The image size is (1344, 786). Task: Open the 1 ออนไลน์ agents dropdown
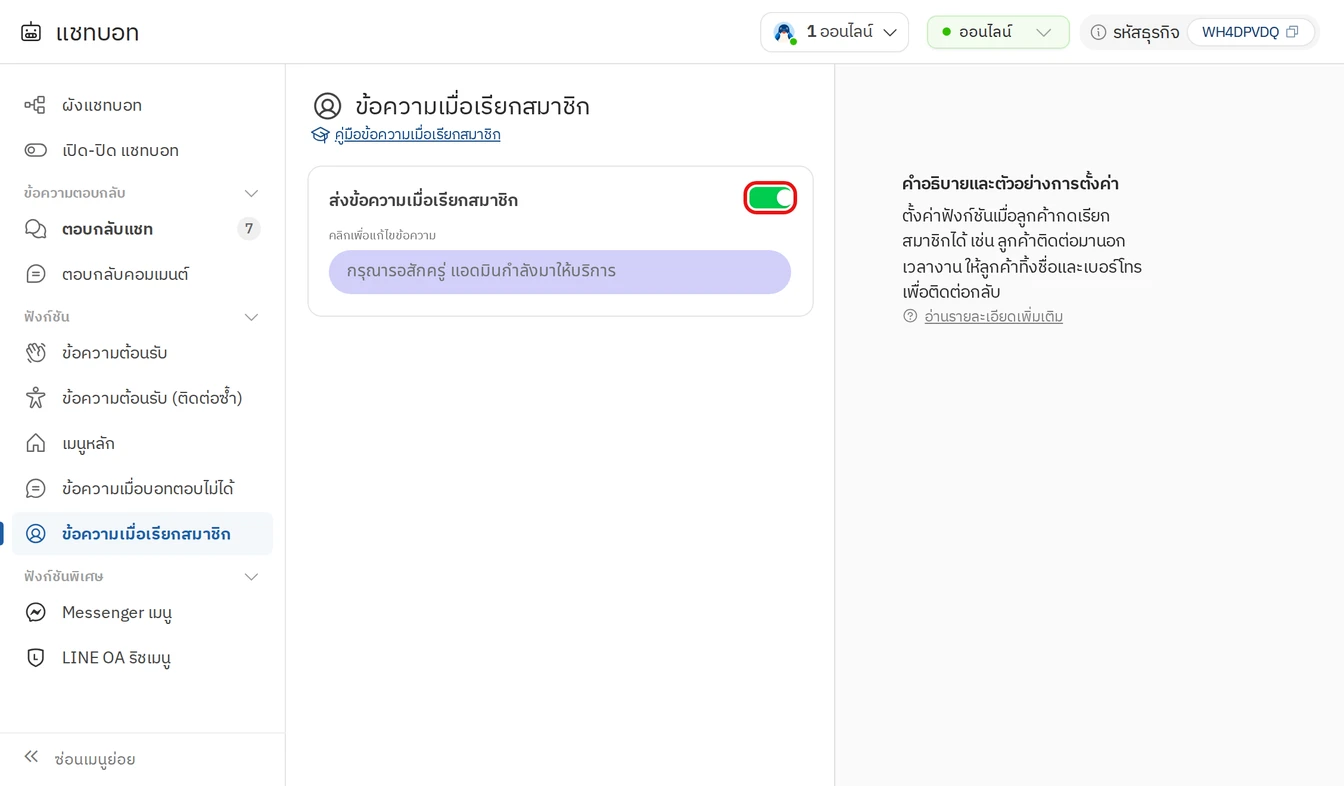tap(834, 32)
